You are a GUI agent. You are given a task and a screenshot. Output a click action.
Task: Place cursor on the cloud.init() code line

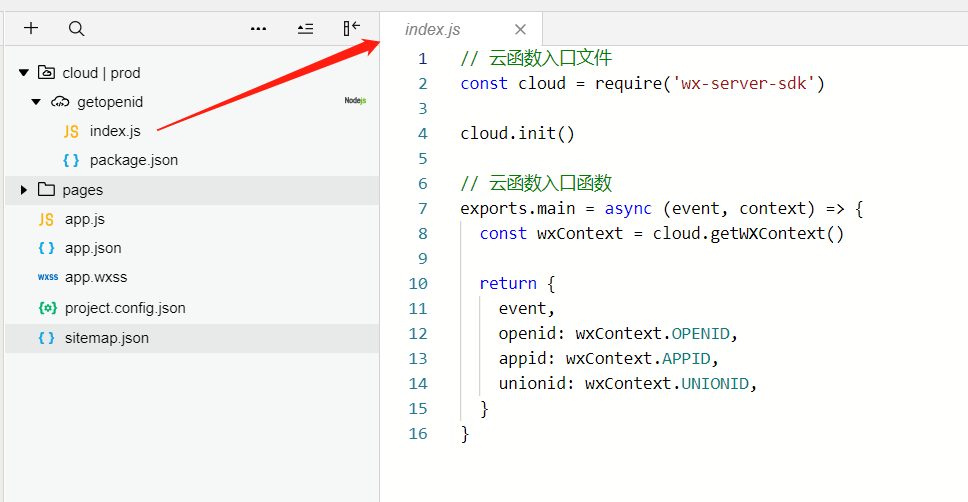click(x=517, y=133)
